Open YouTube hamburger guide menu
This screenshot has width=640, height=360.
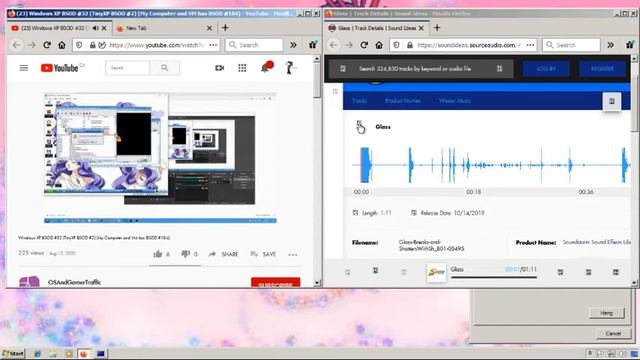click(24, 68)
